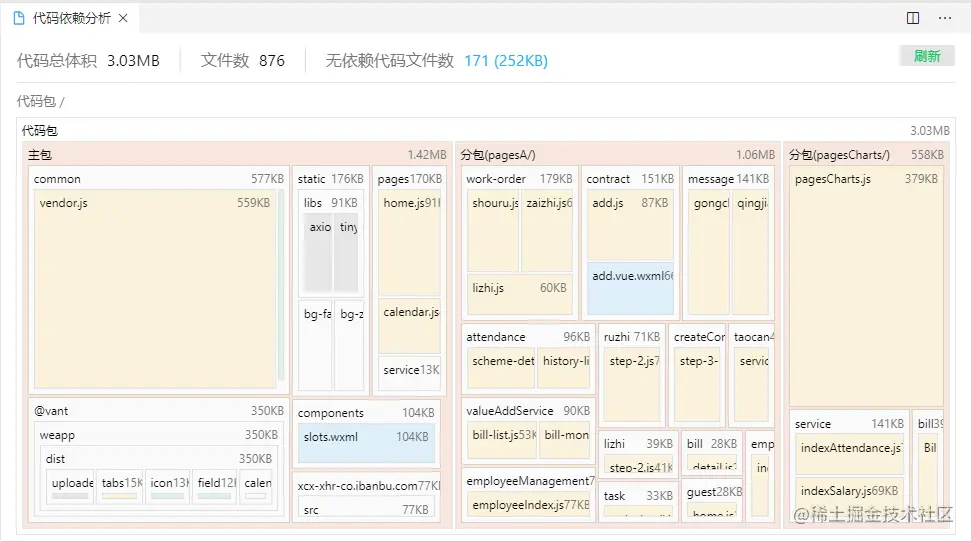The height and width of the screenshot is (542, 971).
Task: Select the slots.wxml 104KB block
Action: 366,444
